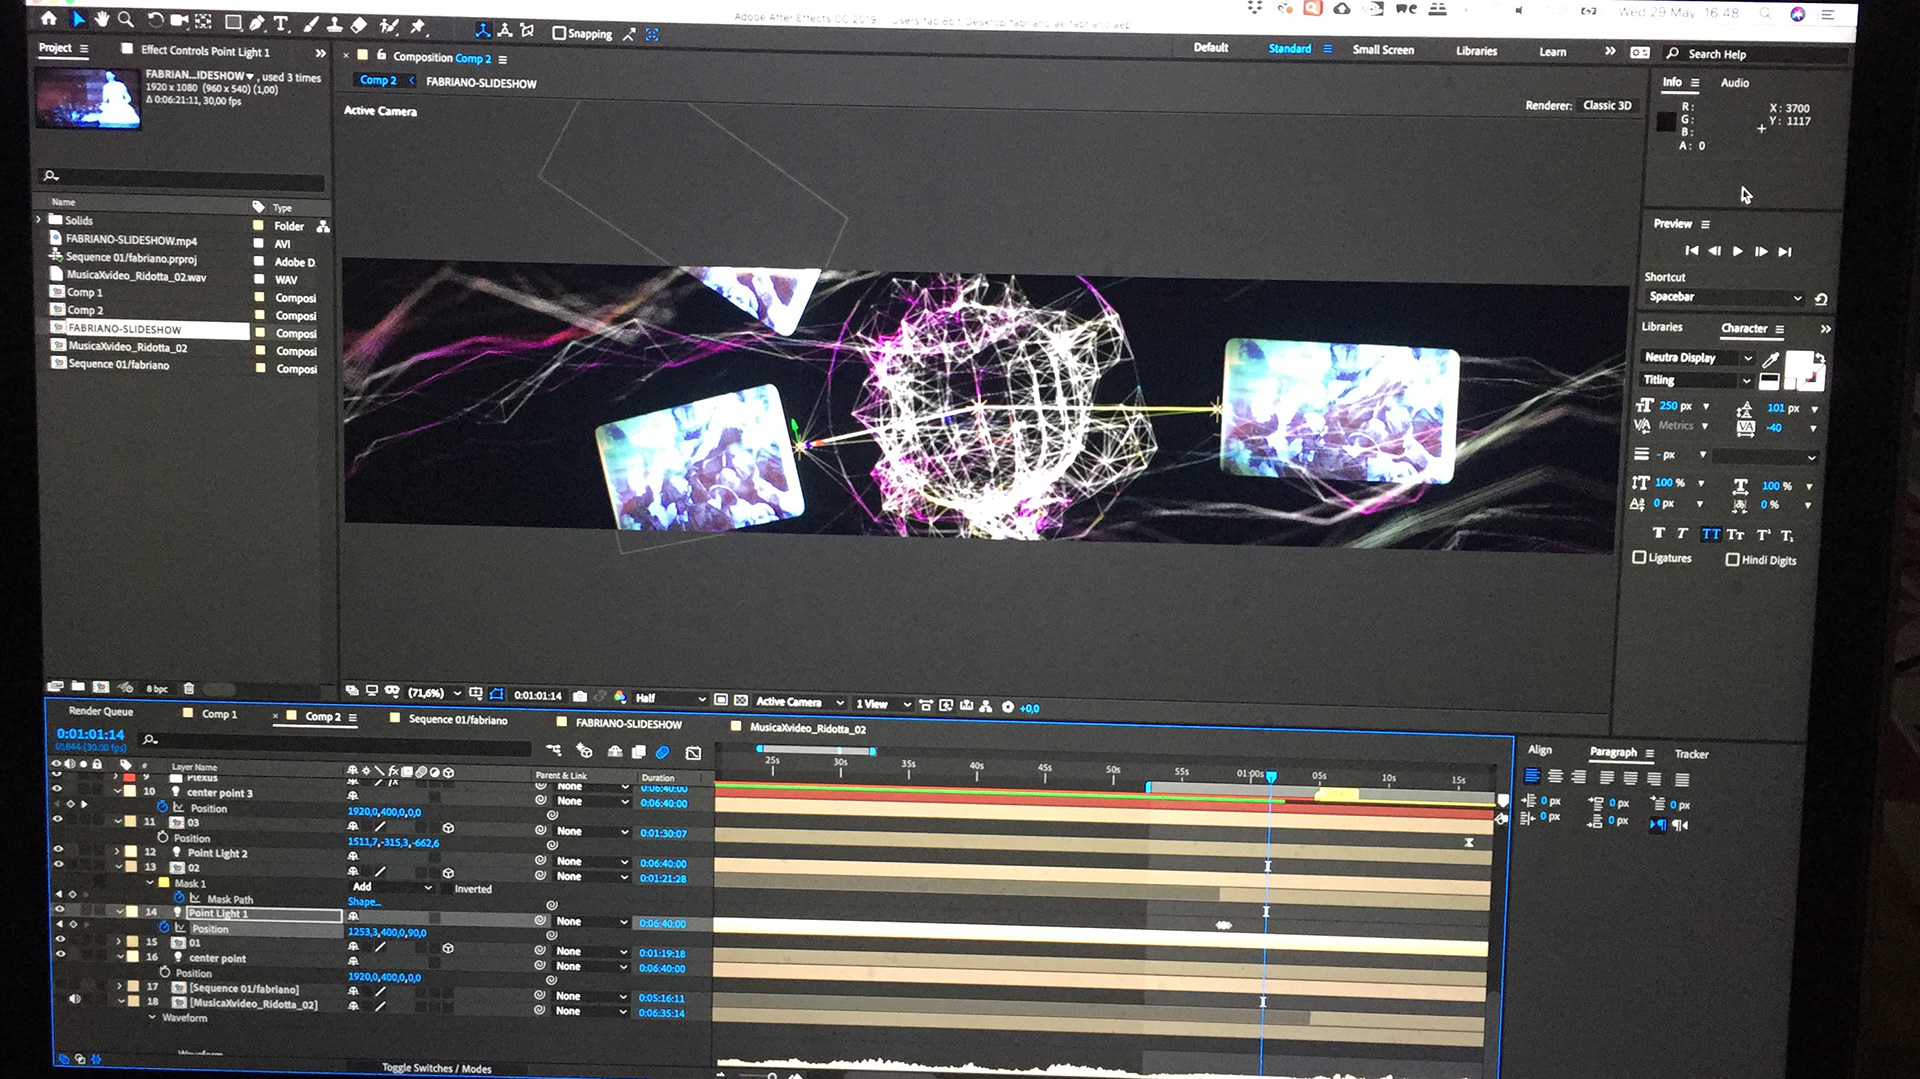Switch to the Default workspace
This screenshot has width=1920, height=1079.
[x=1210, y=47]
